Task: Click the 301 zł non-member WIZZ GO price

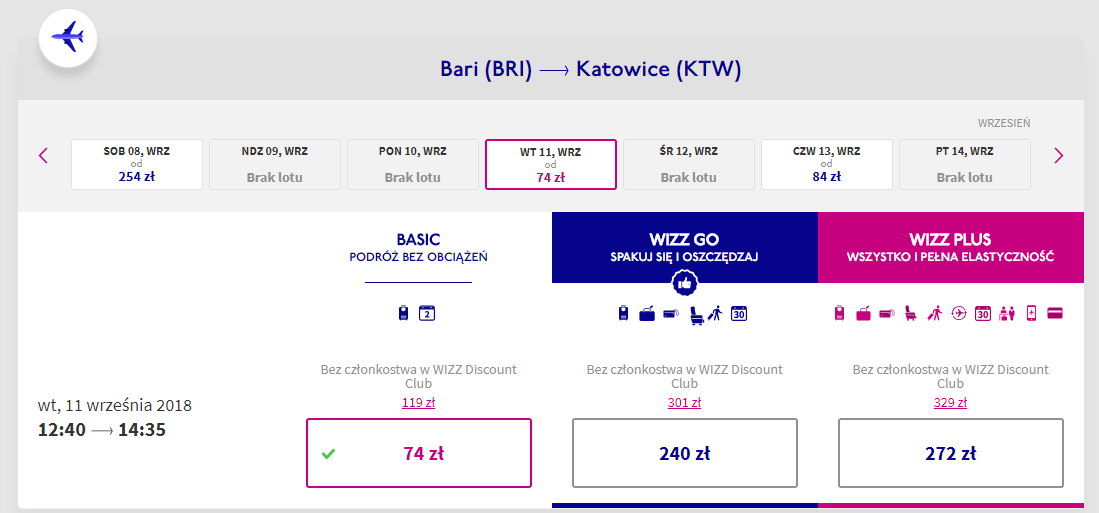Action: tap(684, 403)
